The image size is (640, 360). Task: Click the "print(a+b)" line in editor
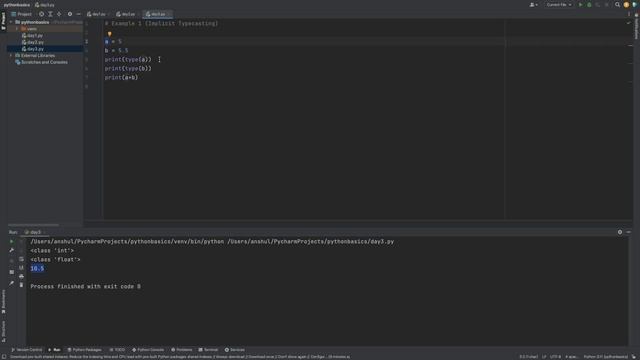click(121, 77)
